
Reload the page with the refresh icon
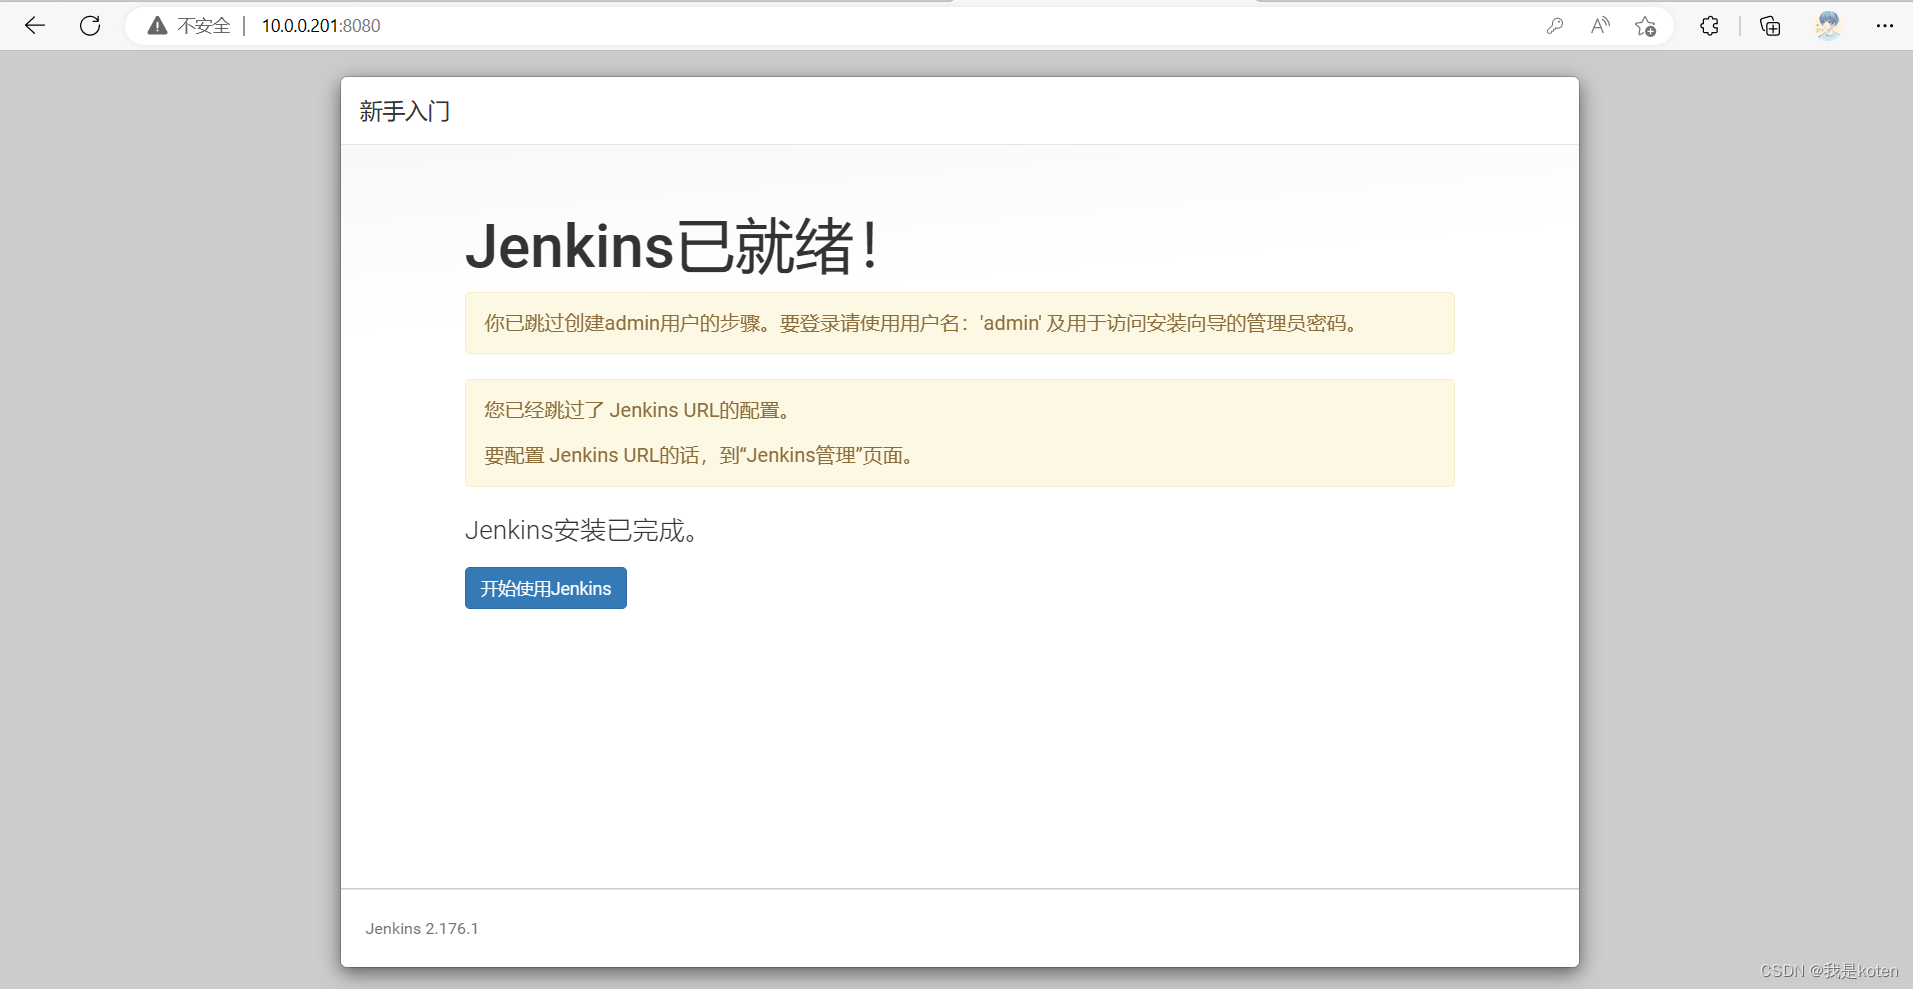coord(90,26)
